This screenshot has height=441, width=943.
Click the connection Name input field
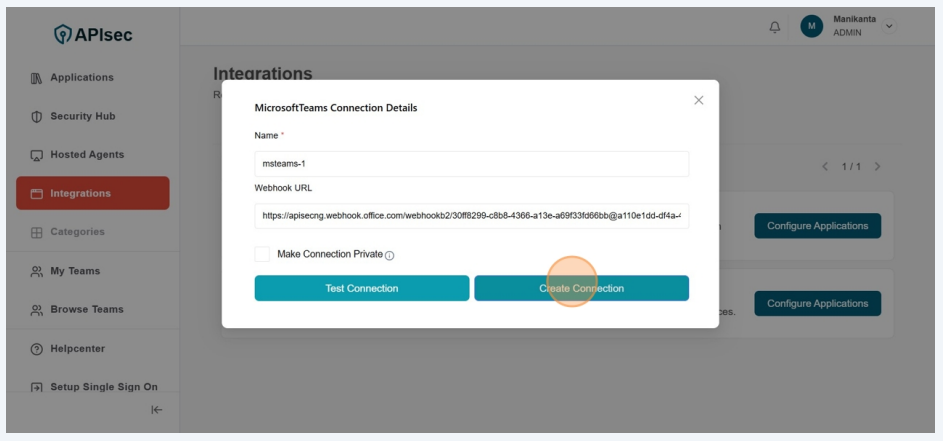471,164
